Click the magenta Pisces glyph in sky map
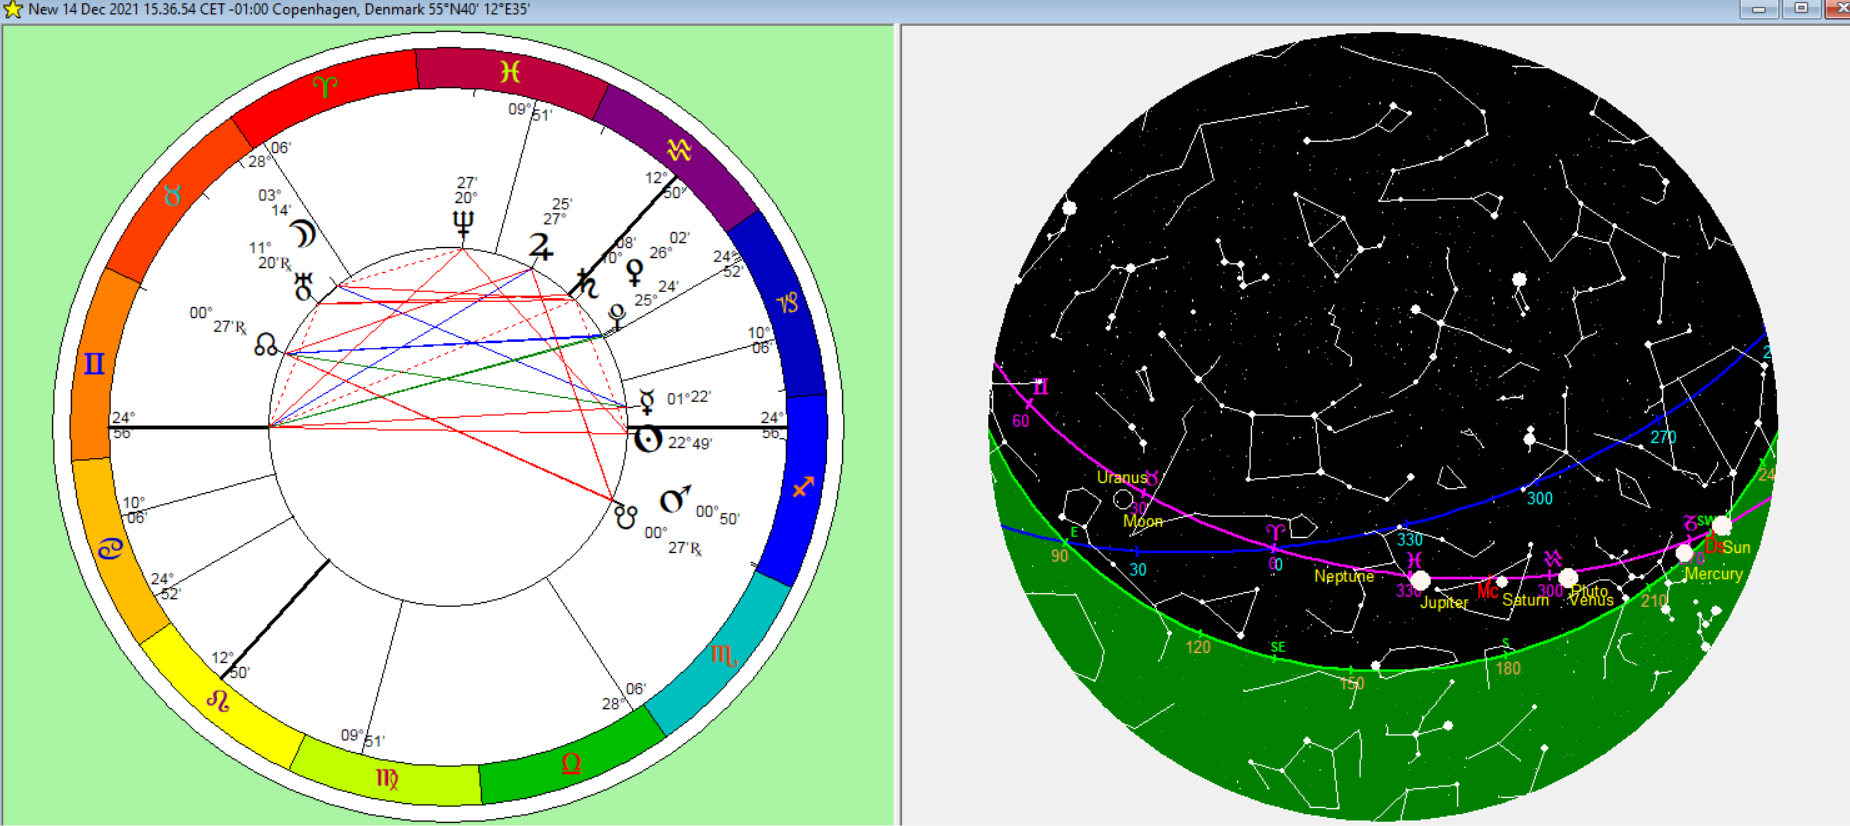The width and height of the screenshot is (1850, 826). [x=1414, y=559]
